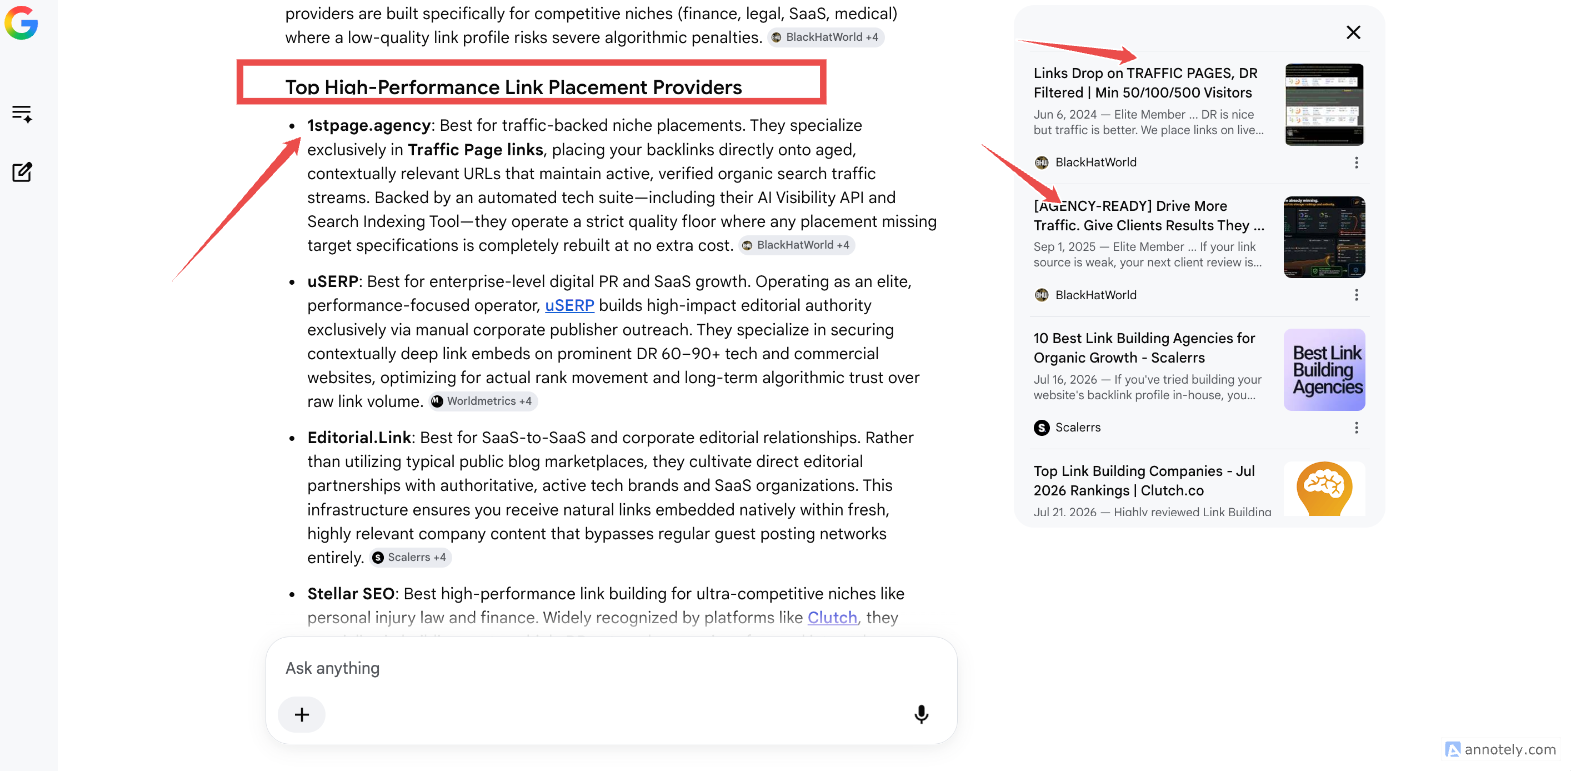Click the bold uSERP provider name

pyautogui.click(x=333, y=282)
